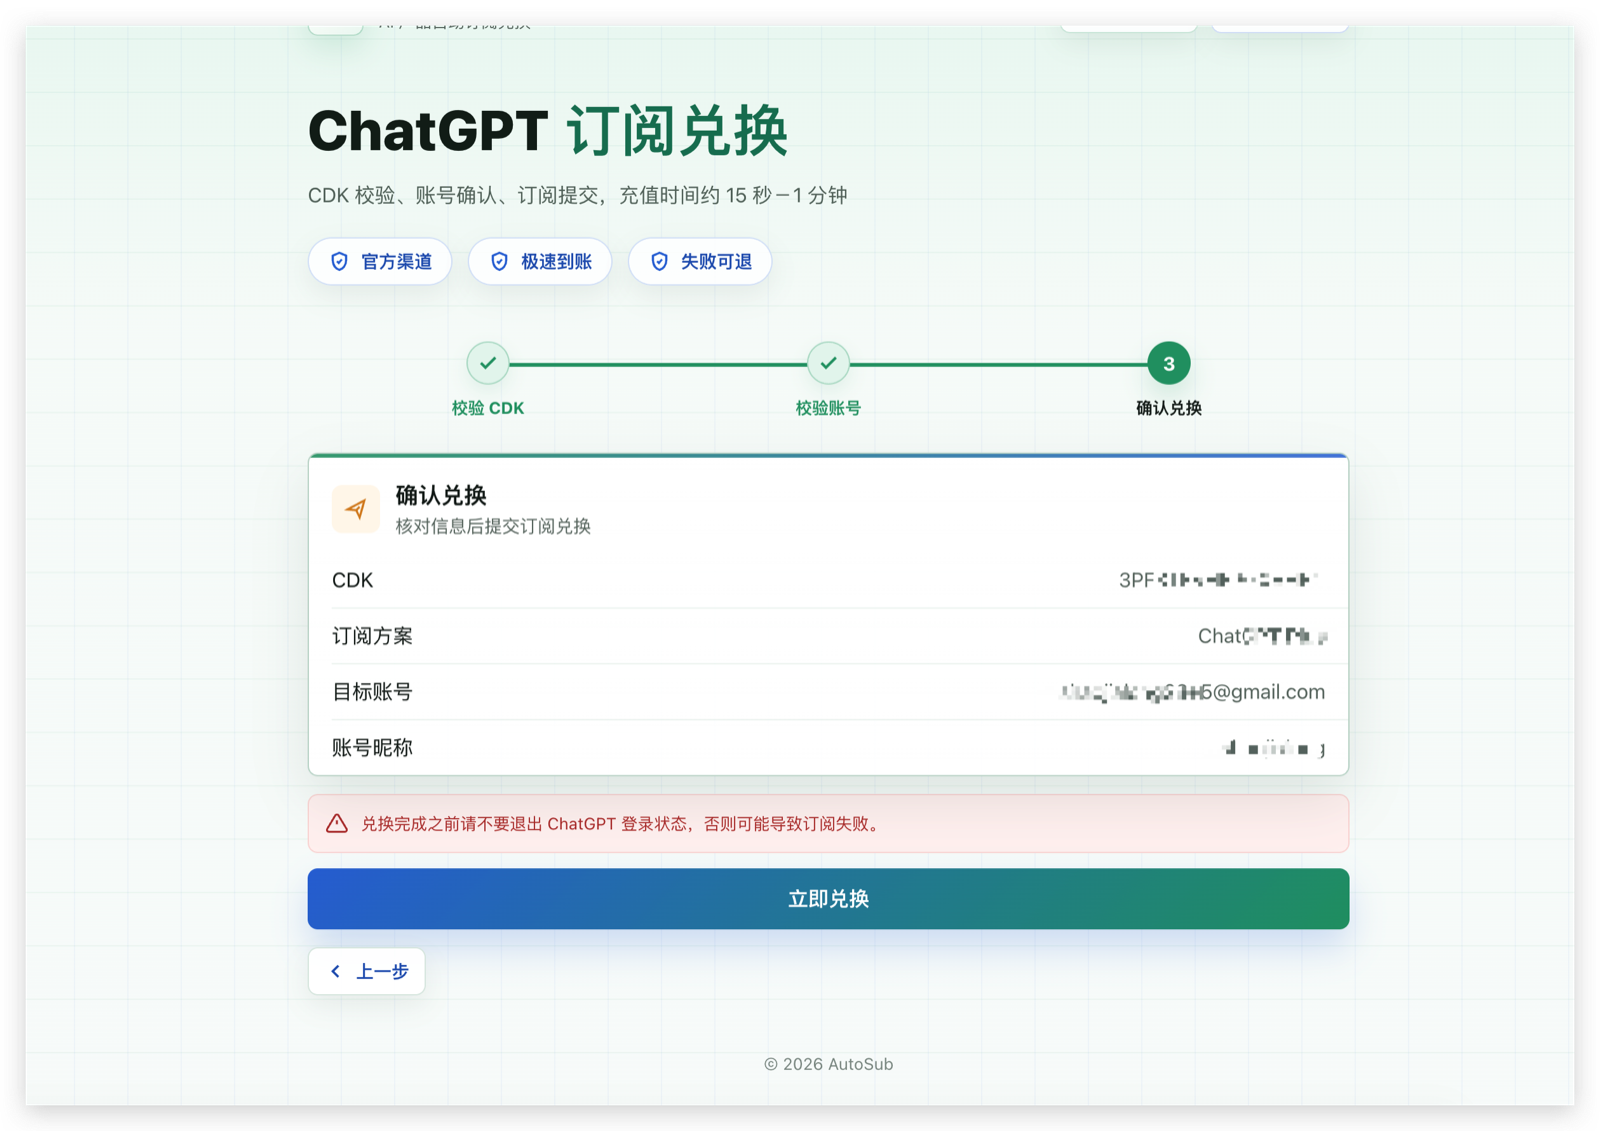Click the warning triangle icon in the alert
The height and width of the screenshot is (1131, 1600).
(x=337, y=824)
